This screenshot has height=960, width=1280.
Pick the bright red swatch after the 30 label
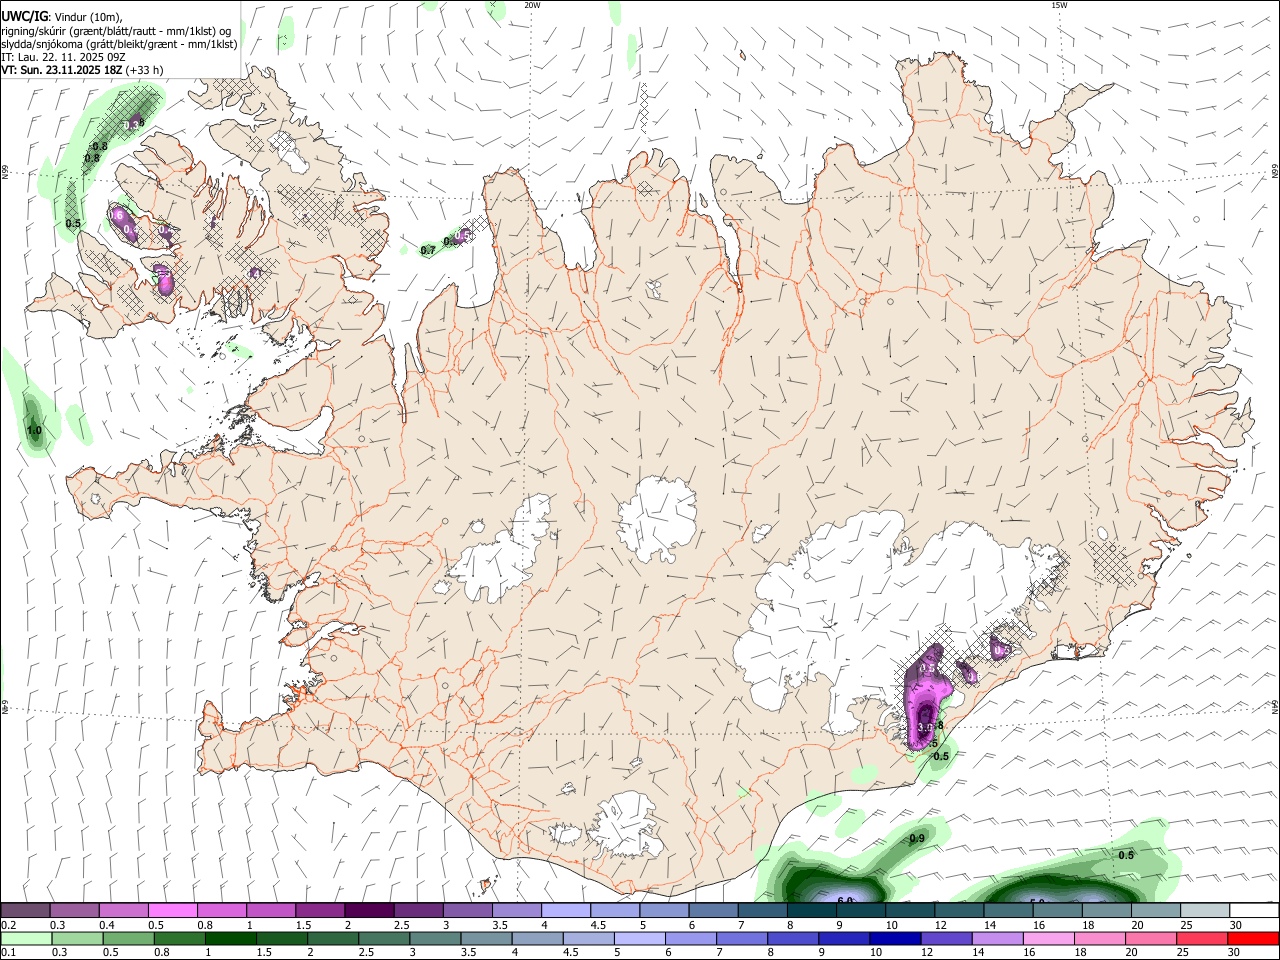point(1254,938)
